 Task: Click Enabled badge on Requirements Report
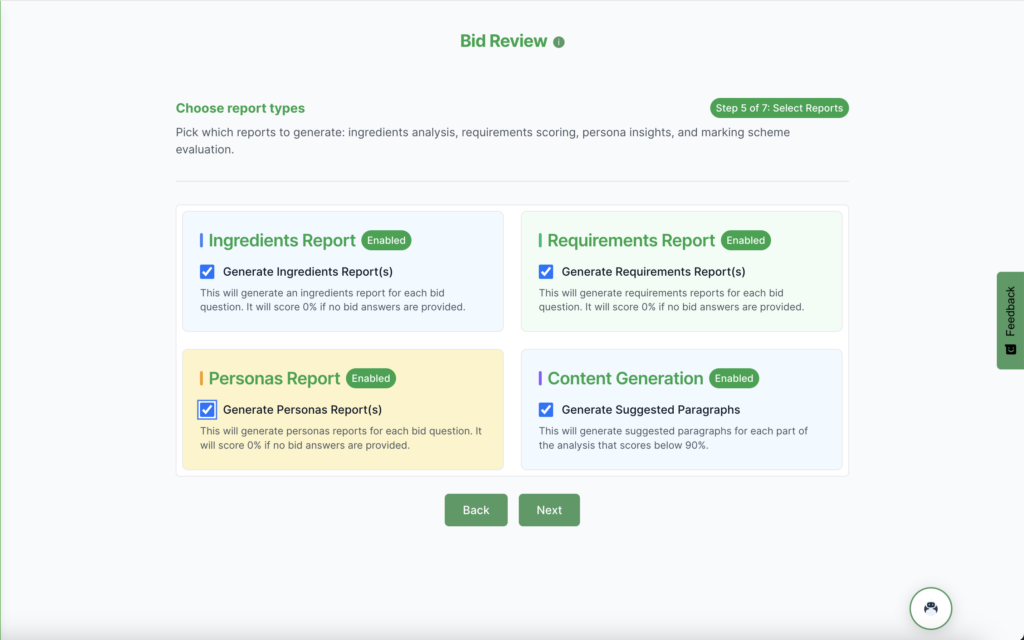[x=745, y=240]
